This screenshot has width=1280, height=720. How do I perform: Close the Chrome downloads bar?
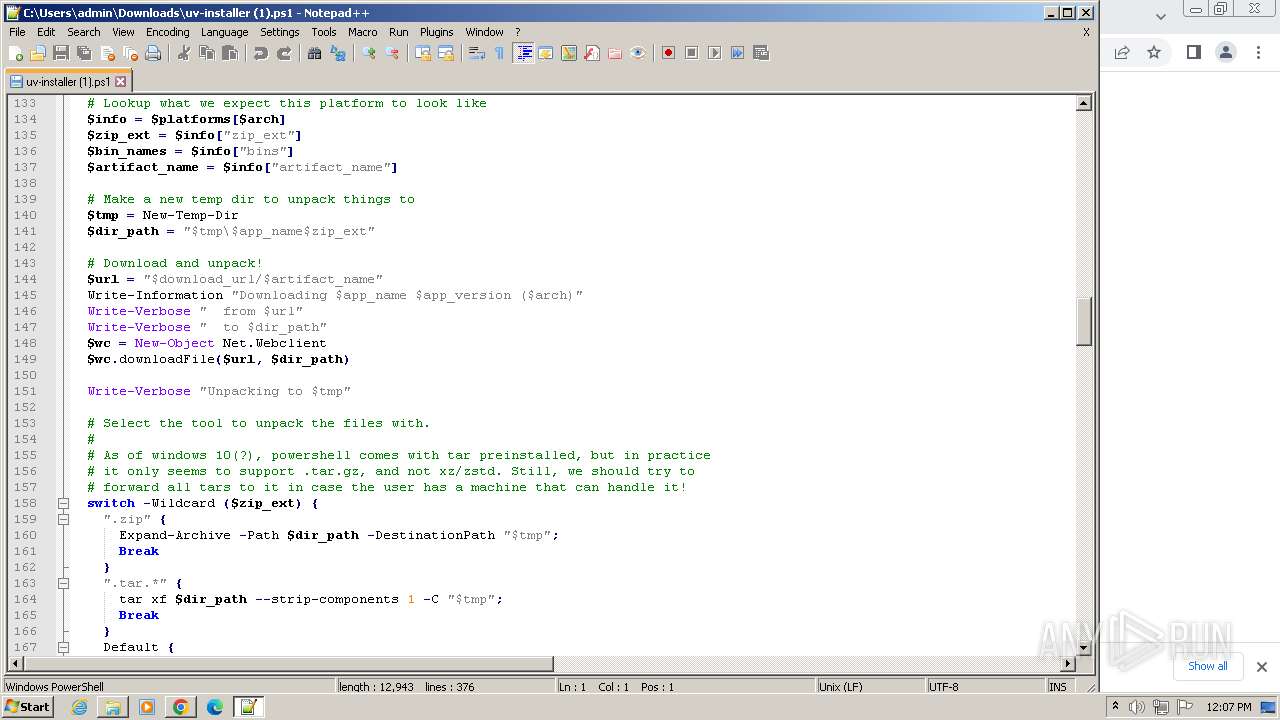(1261, 667)
